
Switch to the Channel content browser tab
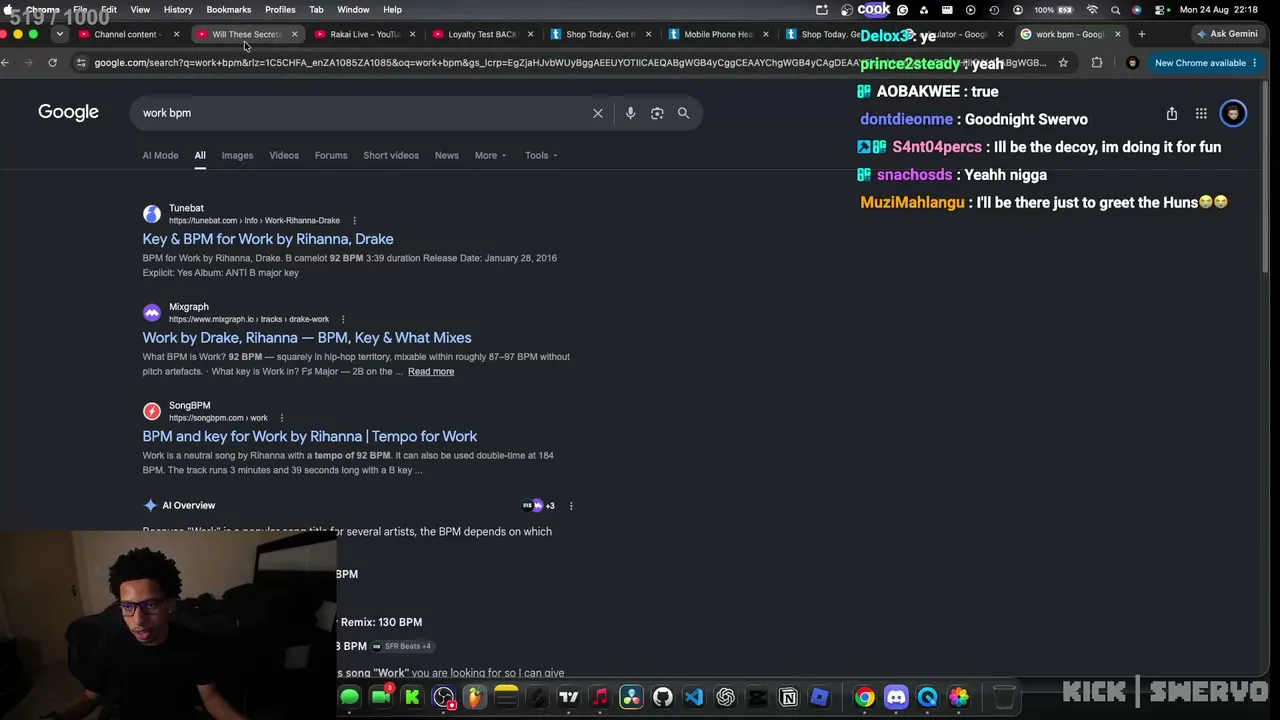[129, 34]
